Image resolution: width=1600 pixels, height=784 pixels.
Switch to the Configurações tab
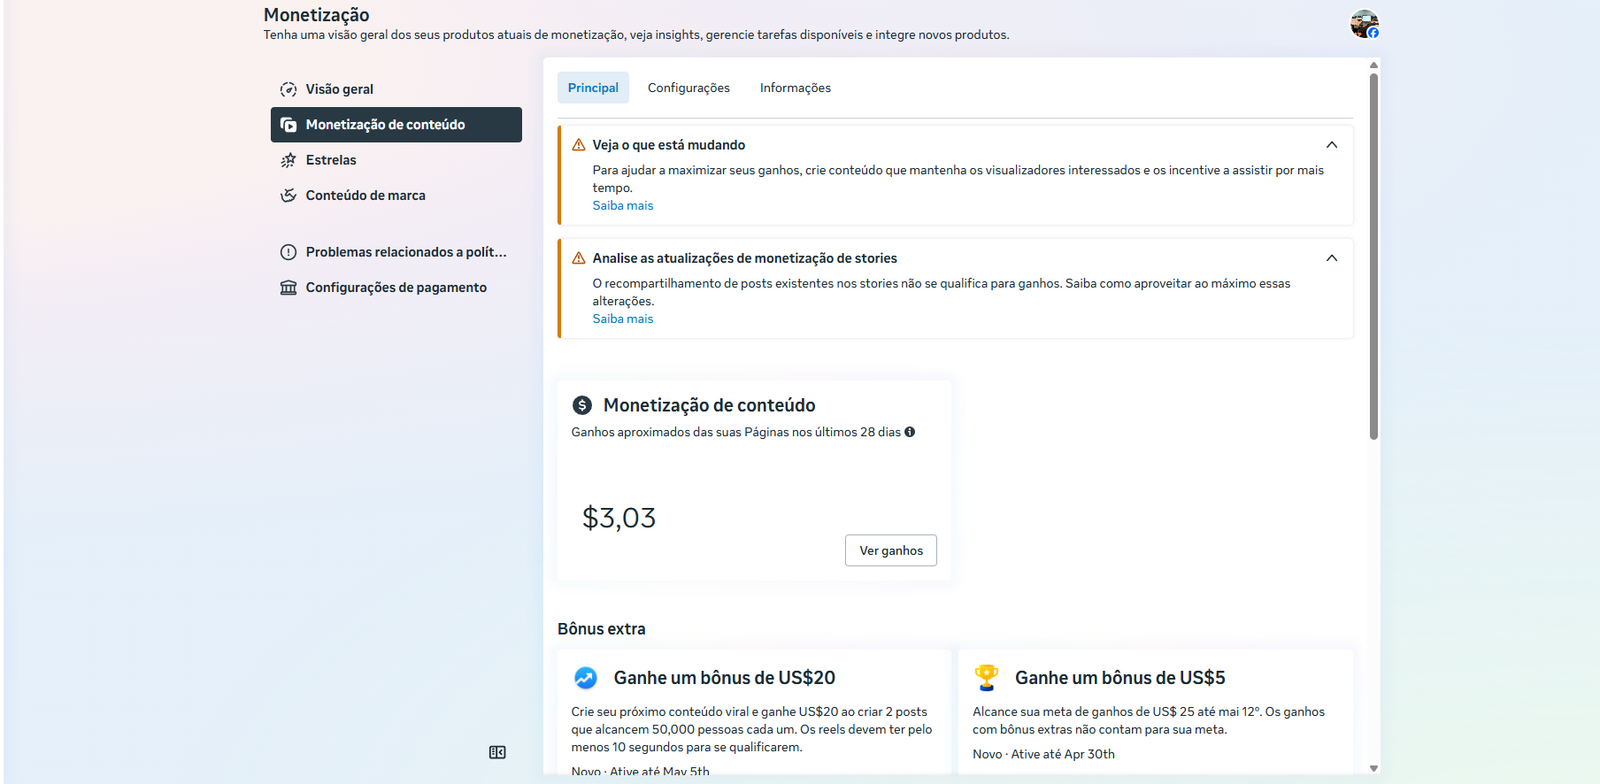tap(688, 88)
